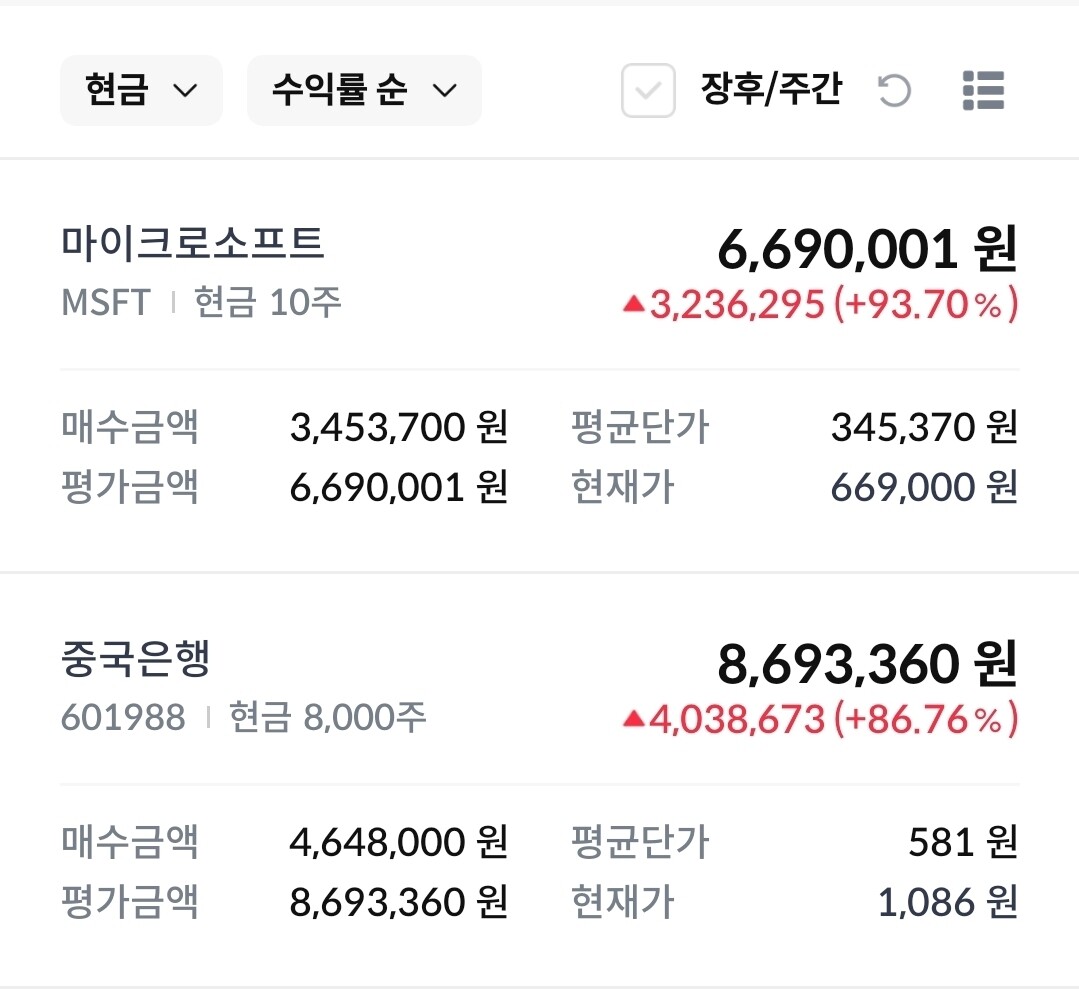Tap the 현금 8,000주 holding label
The width and height of the screenshot is (1079, 990).
pyautogui.click(x=328, y=717)
